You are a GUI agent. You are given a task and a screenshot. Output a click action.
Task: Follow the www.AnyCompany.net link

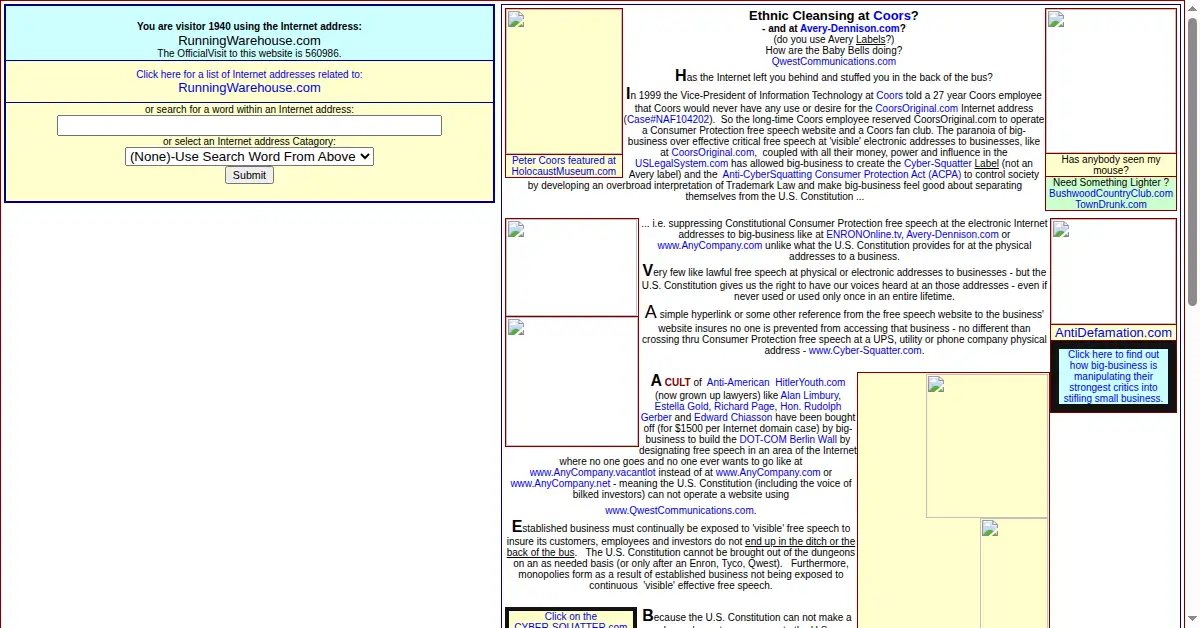(x=560, y=483)
